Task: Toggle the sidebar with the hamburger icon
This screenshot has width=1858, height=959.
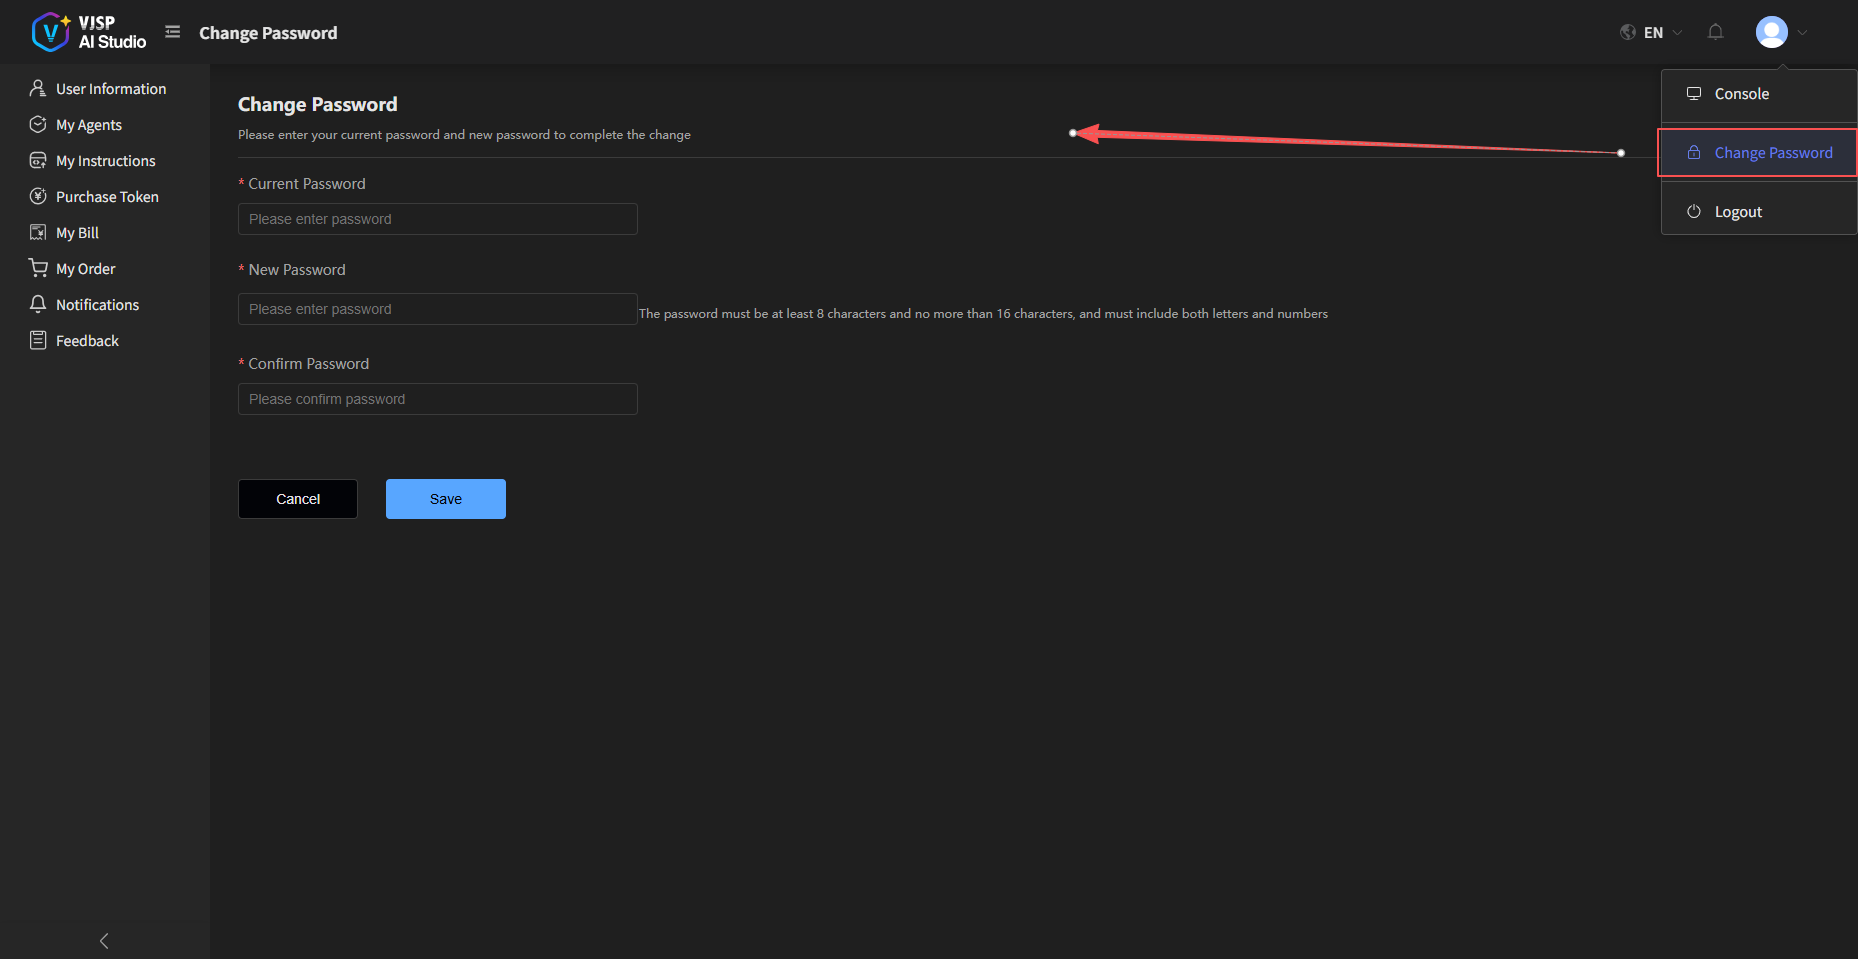Action: pos(172,31)
